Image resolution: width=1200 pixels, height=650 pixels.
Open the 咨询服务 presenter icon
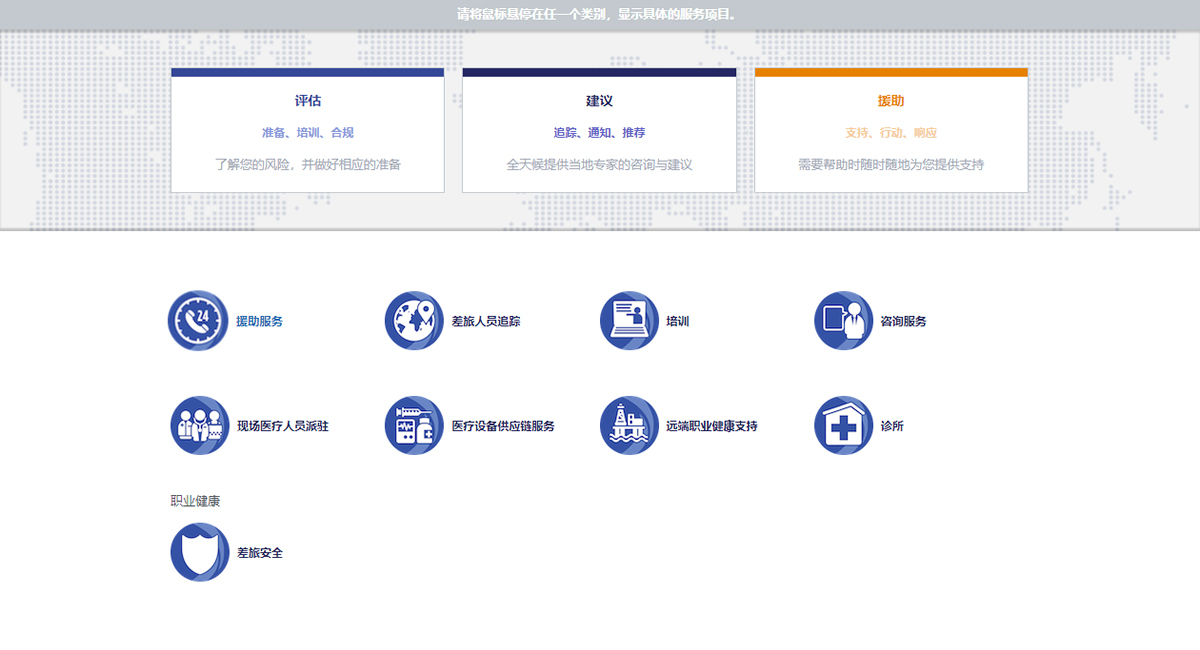click(x=844, y=321)
